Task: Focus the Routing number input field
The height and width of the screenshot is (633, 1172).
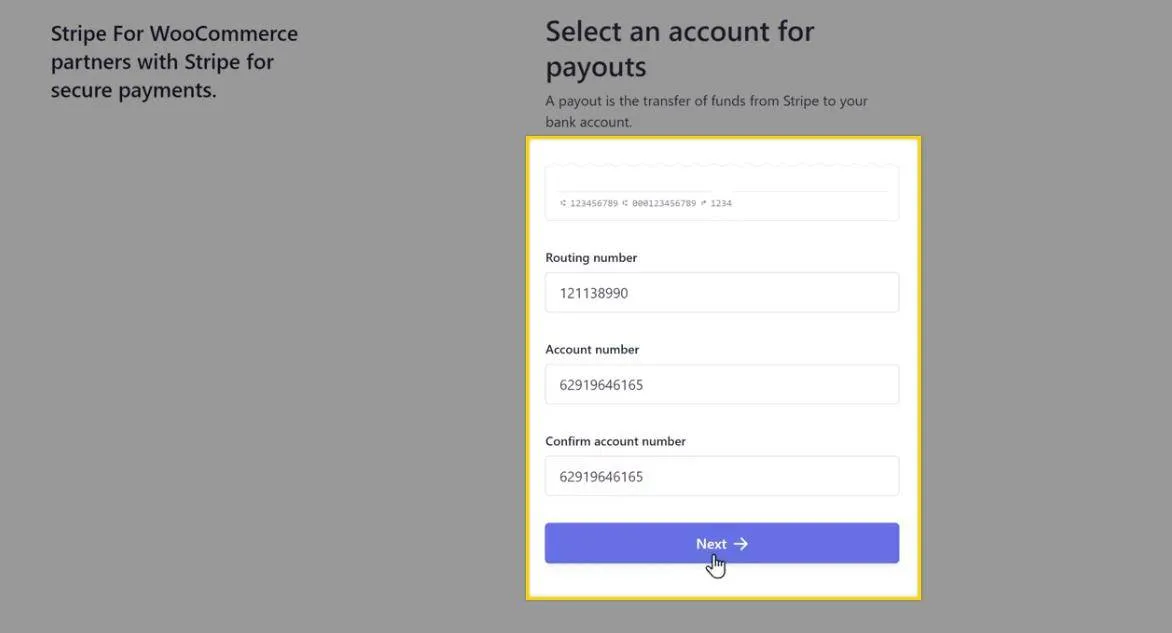Action: (x=721, y=293)
